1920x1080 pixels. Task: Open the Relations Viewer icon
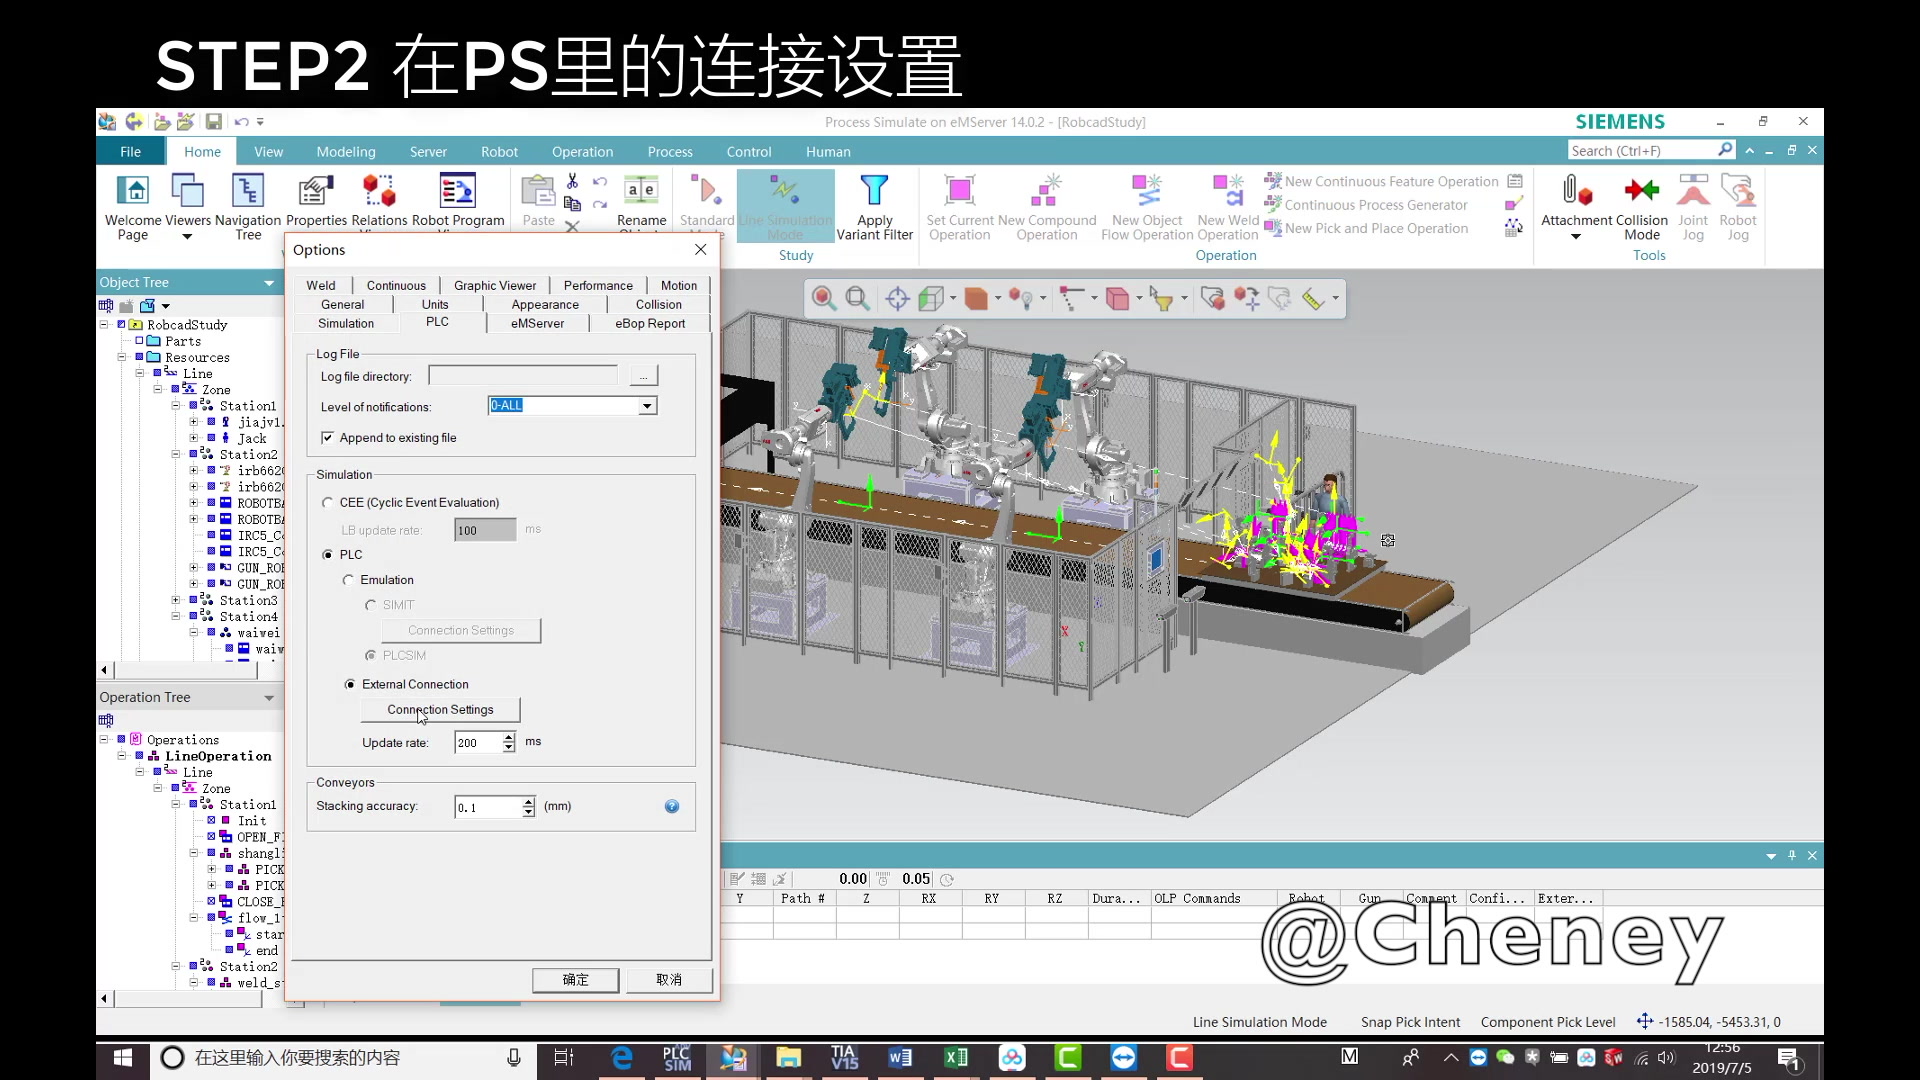coord(378,191)
